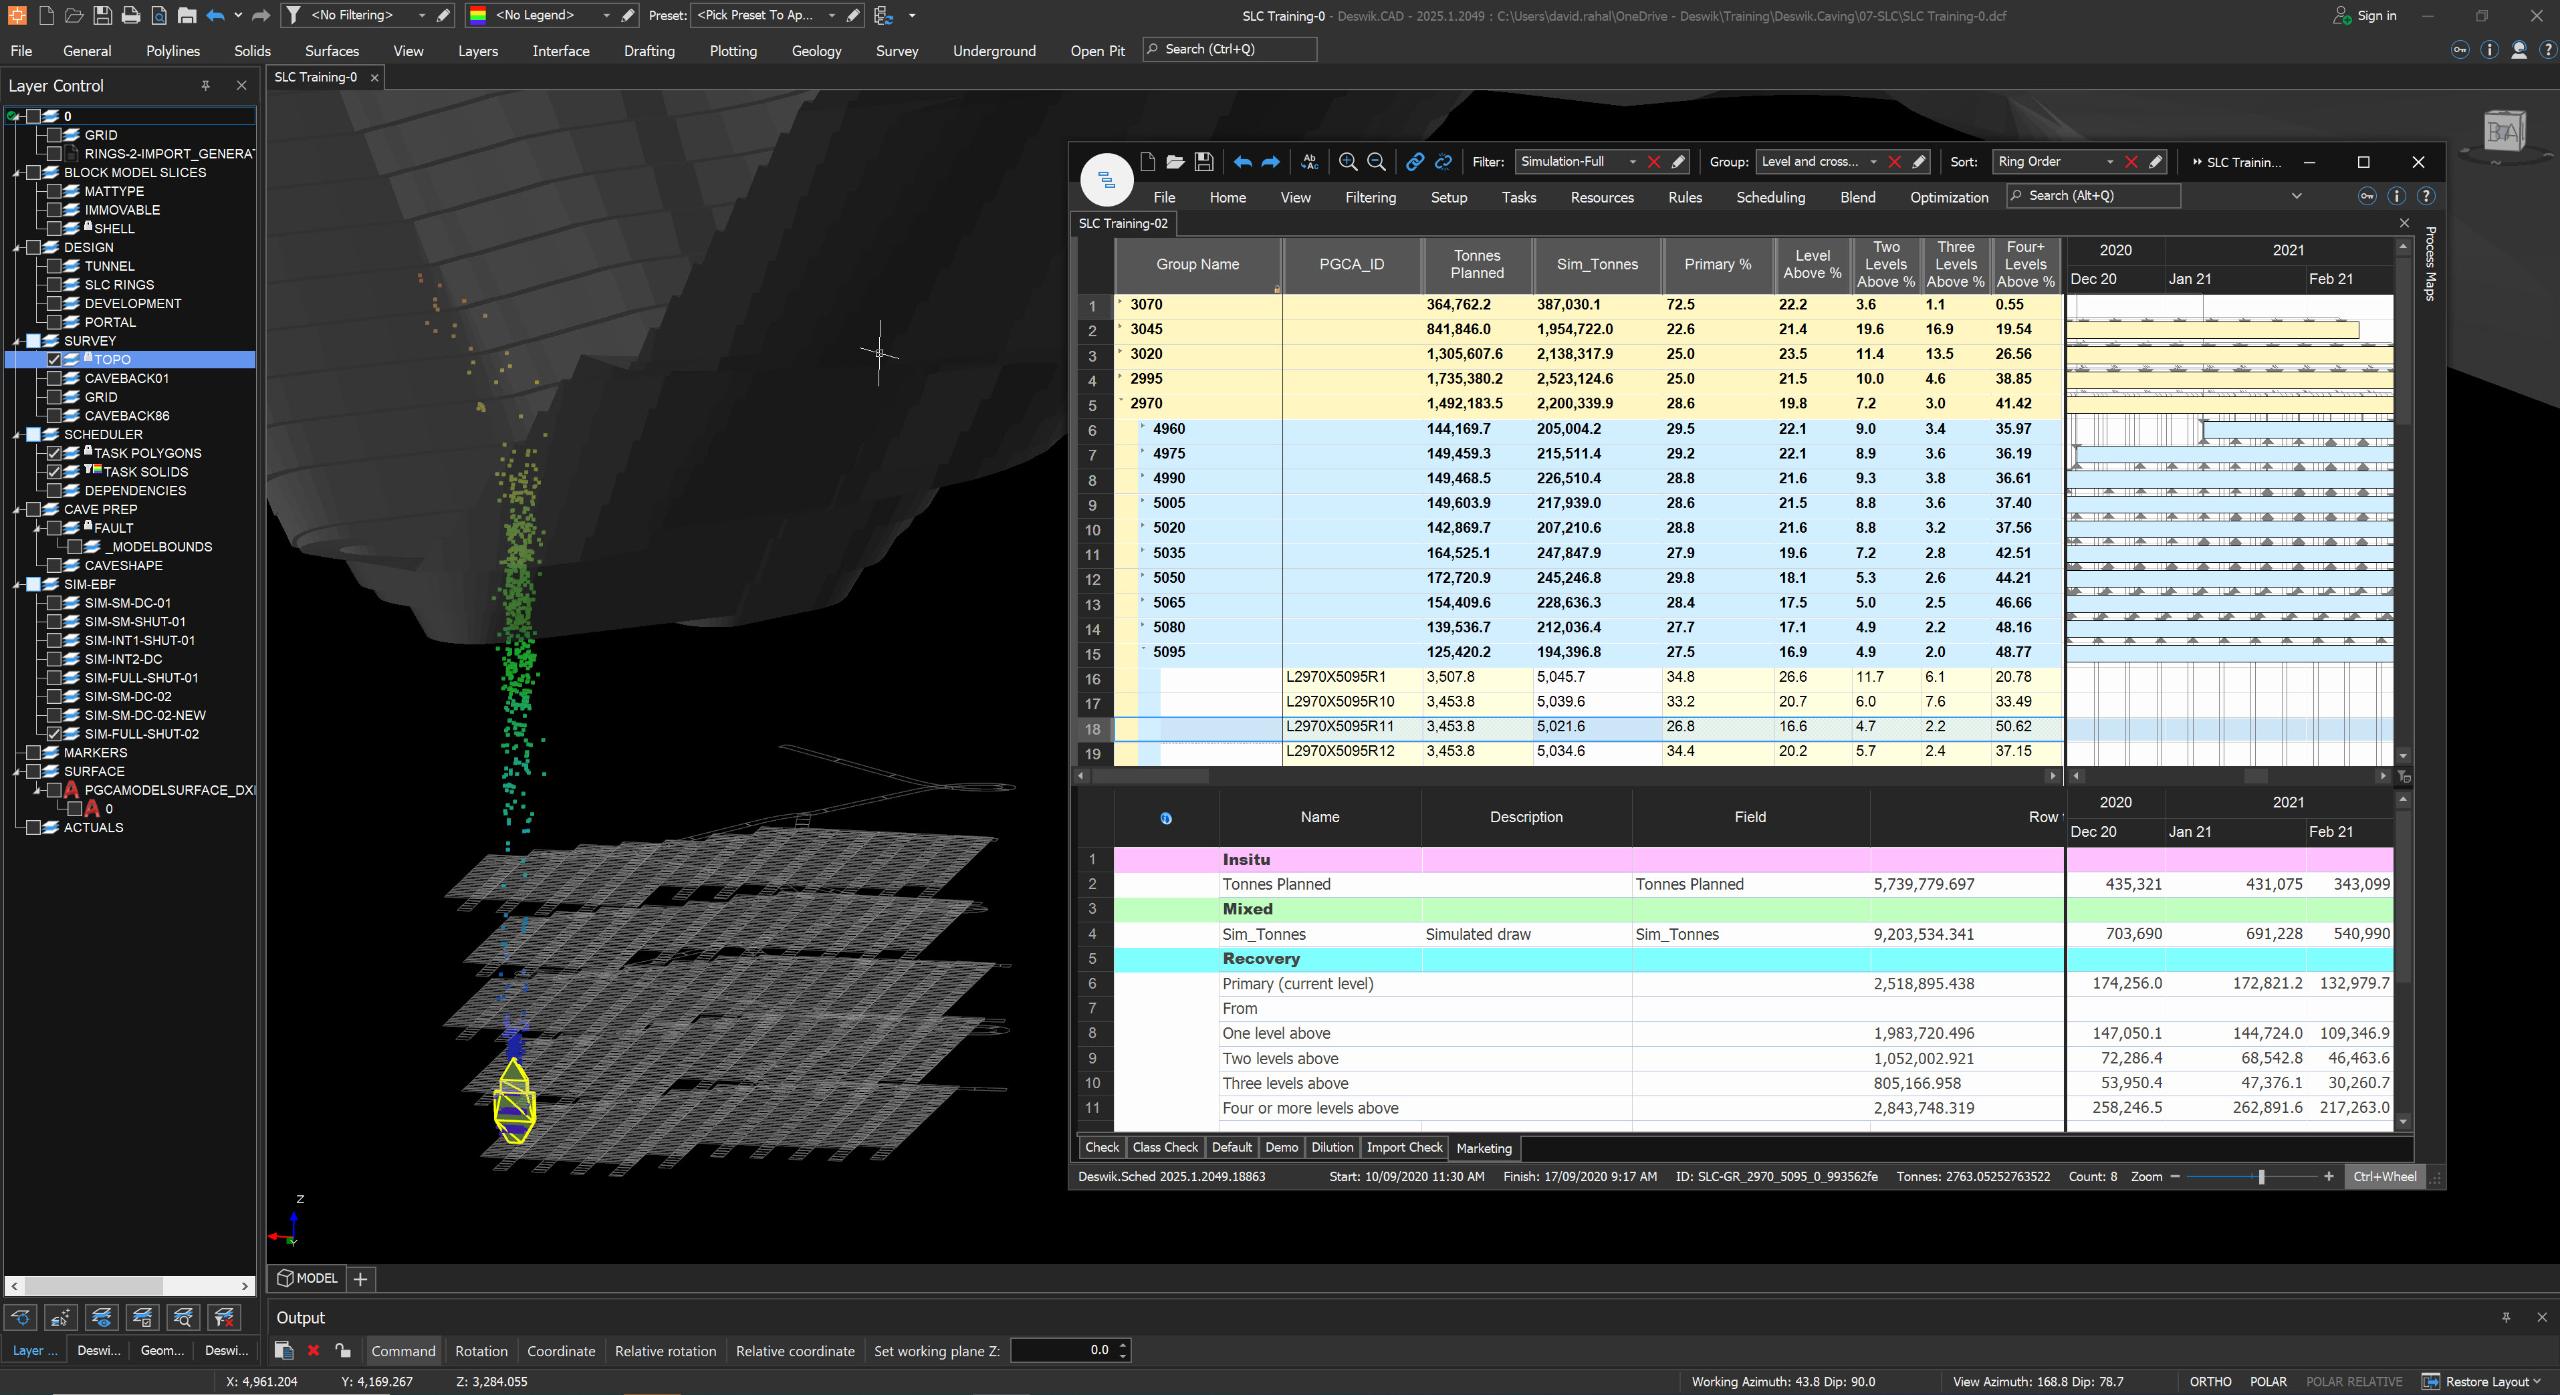Screen dimensions: 2560x1395
Task: Click the view cube in 3D viewport corner
Action: coord(2503,131)
